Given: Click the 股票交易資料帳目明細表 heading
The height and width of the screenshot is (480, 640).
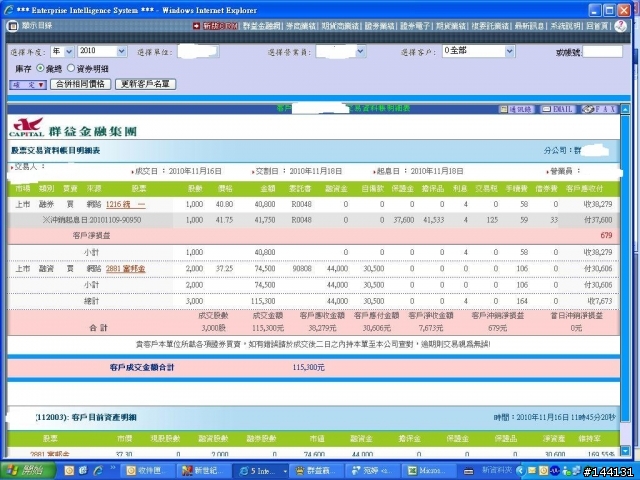Looking at the screenshot, I should (x=56, y=151).
